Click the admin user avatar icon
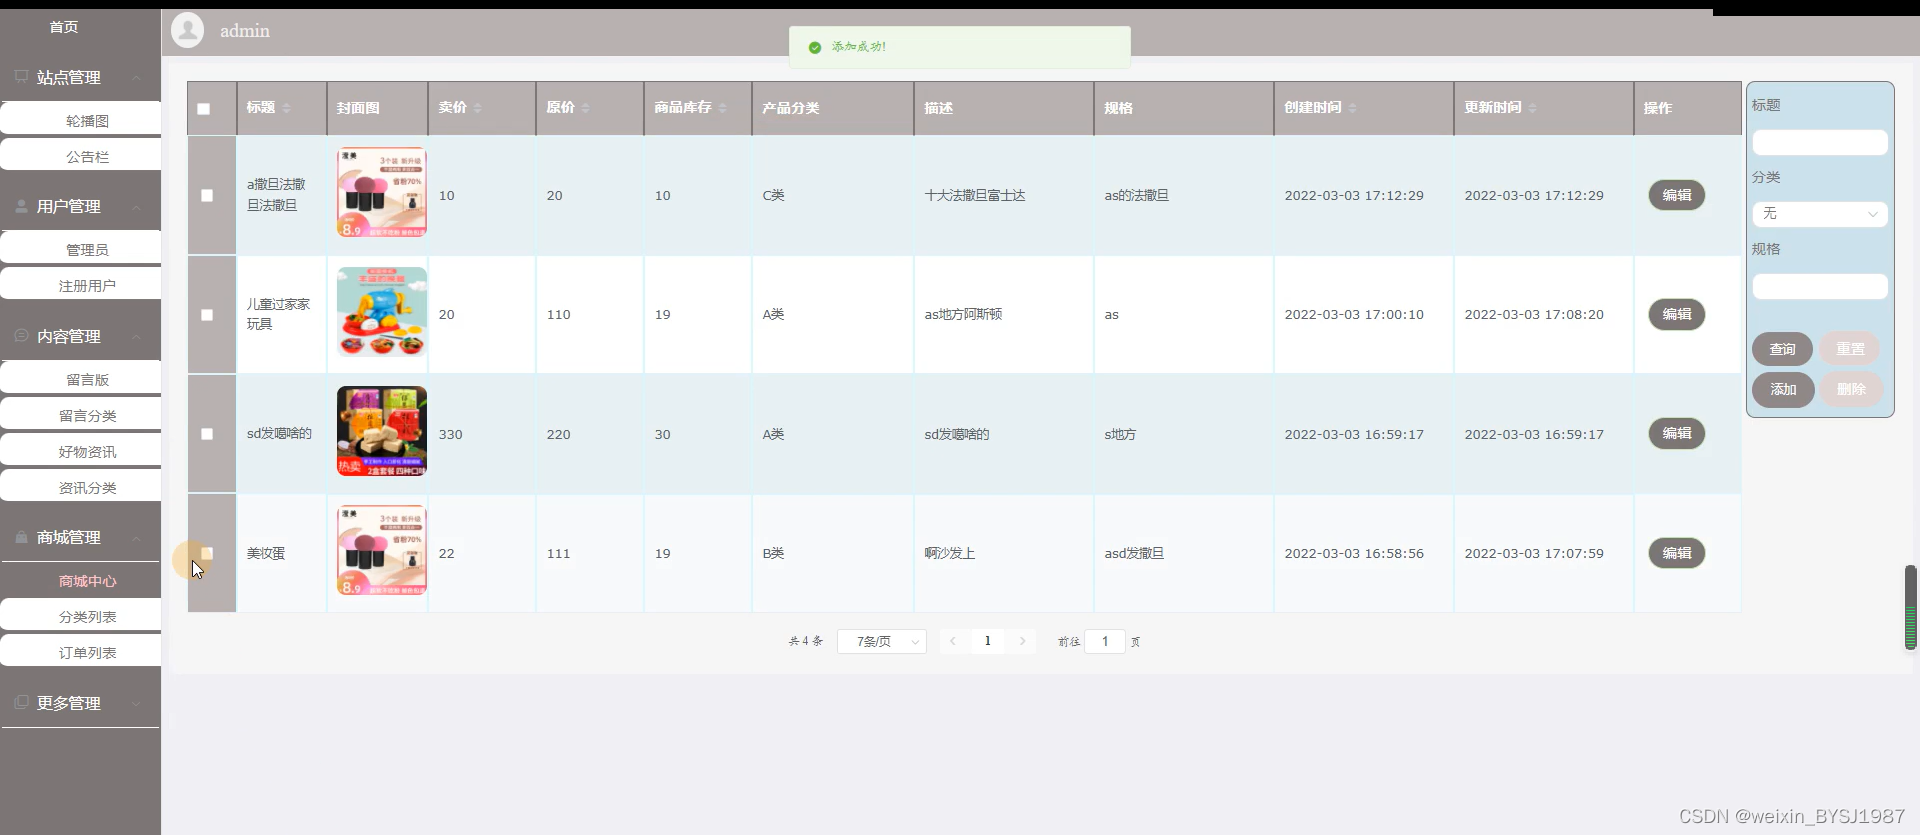 [187, 30]
